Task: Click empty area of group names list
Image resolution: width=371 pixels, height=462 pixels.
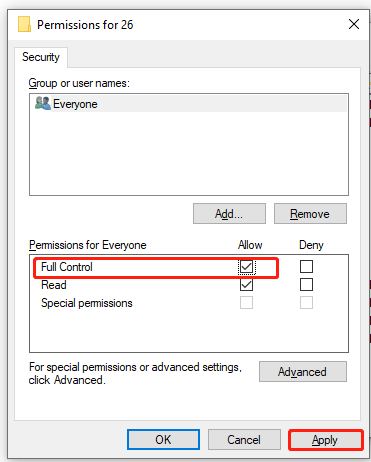Action: click(x=189, y=153)
